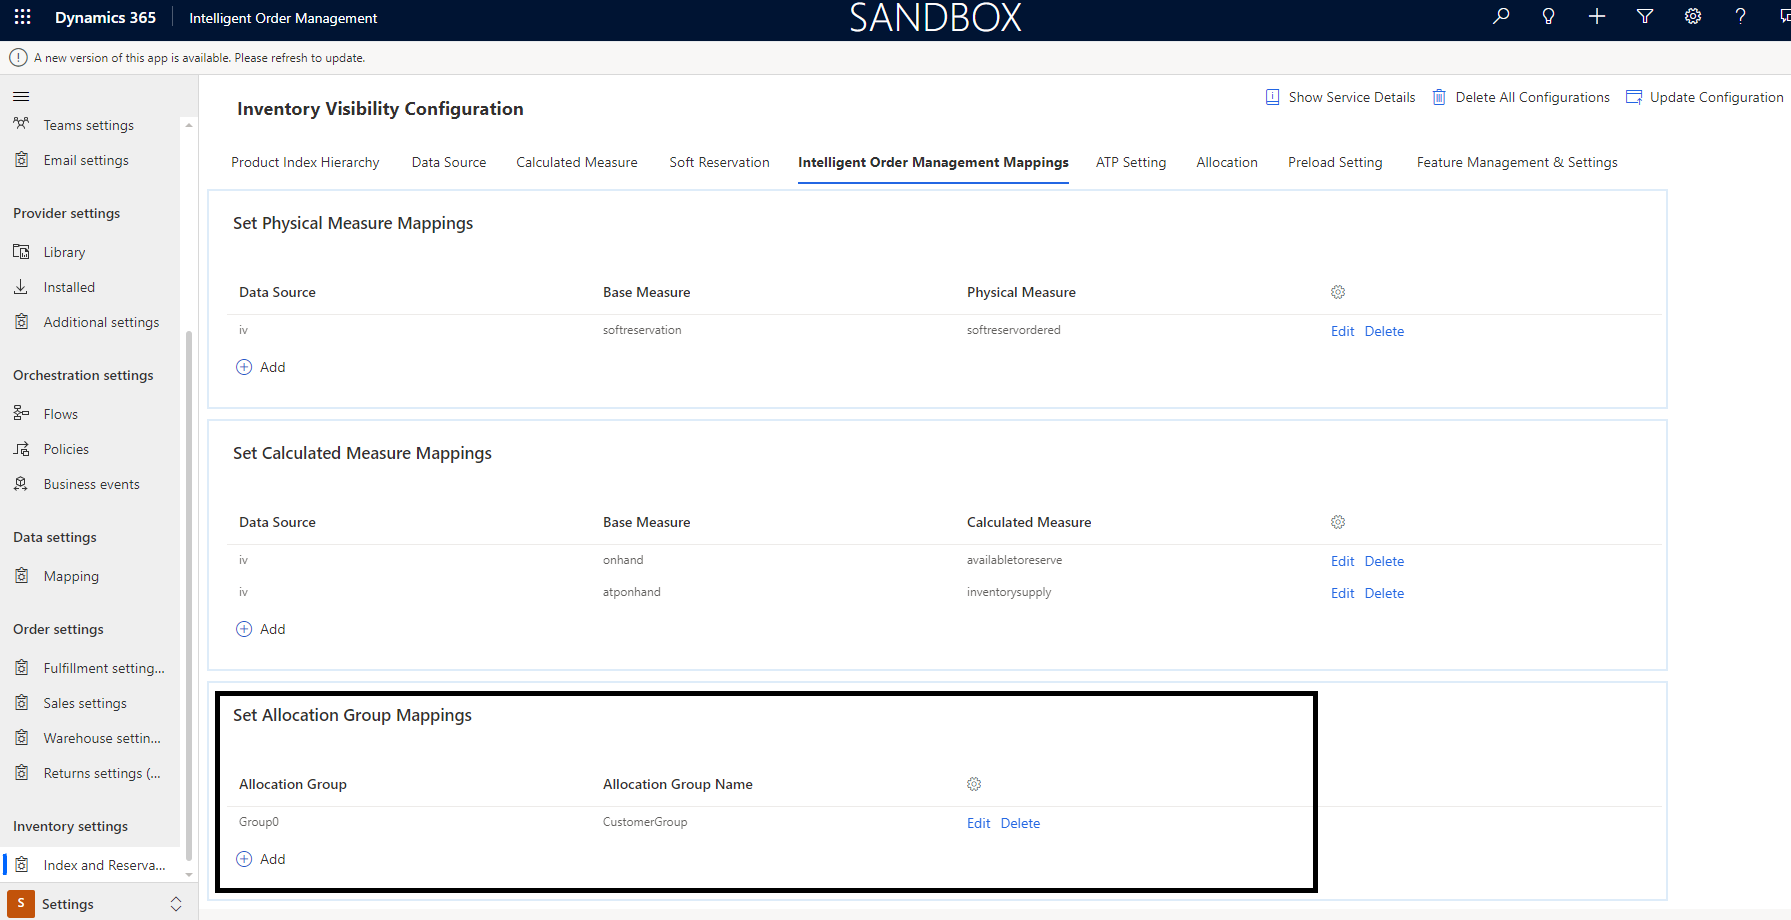
Task: Edit the onhand calculated measure mapping
Action: point(1342,561)
